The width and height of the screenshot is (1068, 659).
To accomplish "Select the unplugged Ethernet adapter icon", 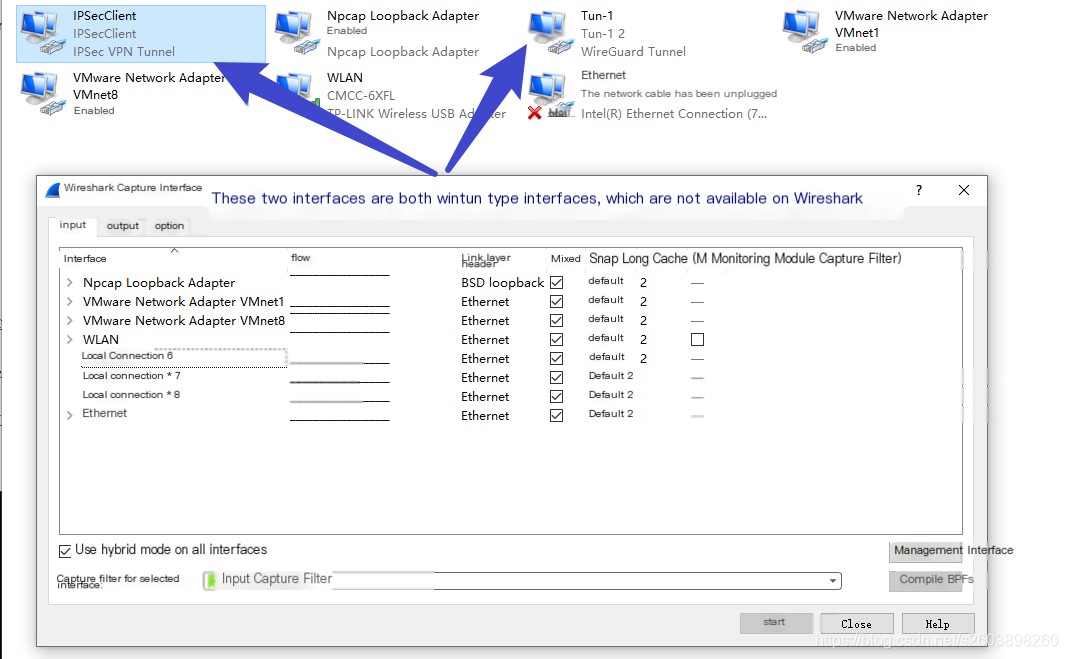I will (551, 95).
